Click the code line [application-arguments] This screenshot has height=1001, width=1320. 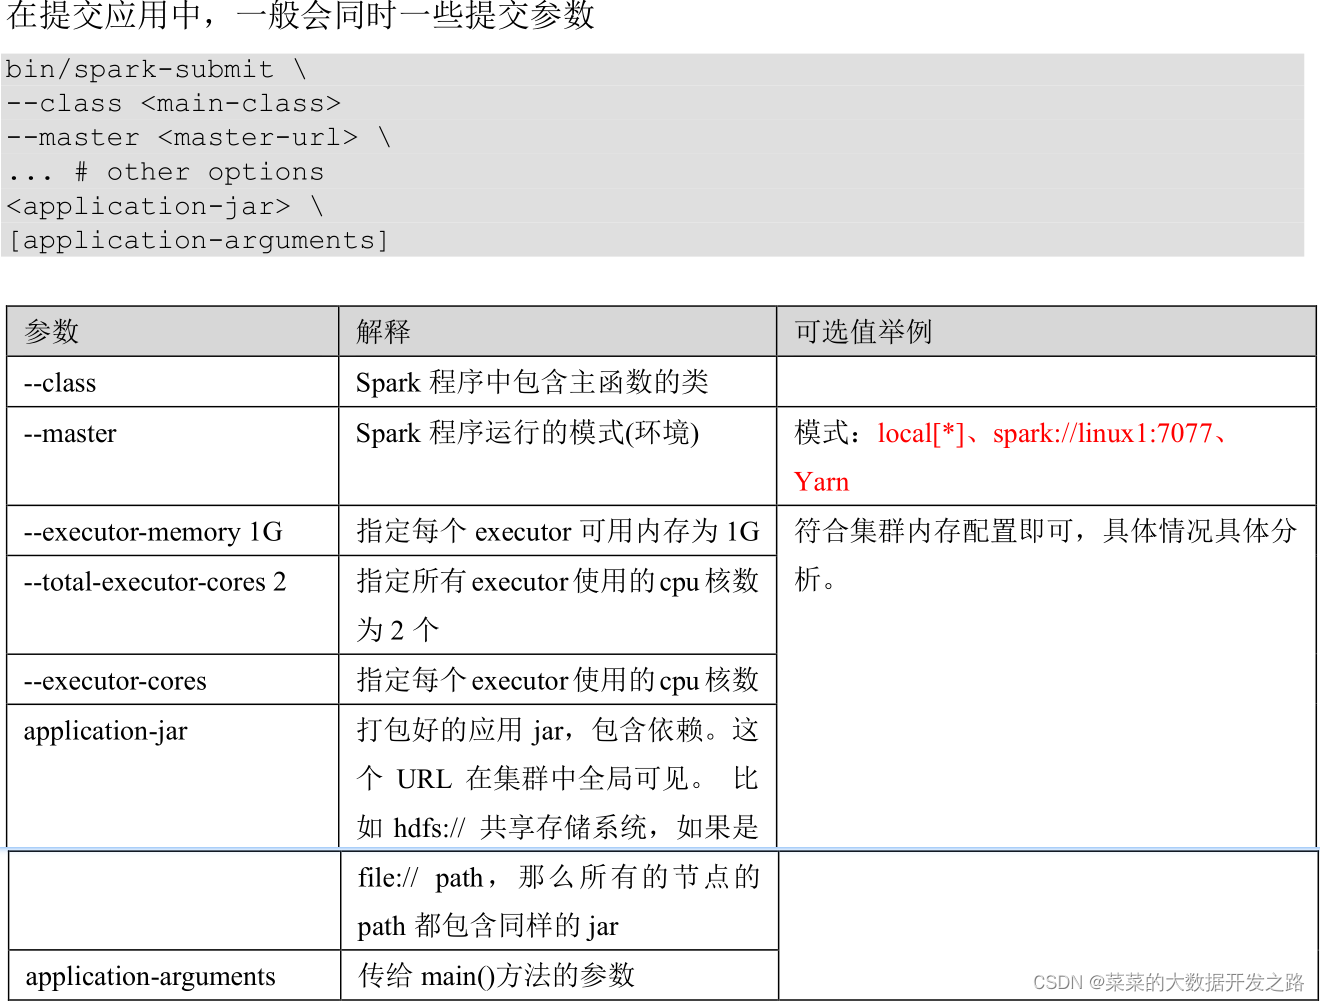[x=198, y=240]
